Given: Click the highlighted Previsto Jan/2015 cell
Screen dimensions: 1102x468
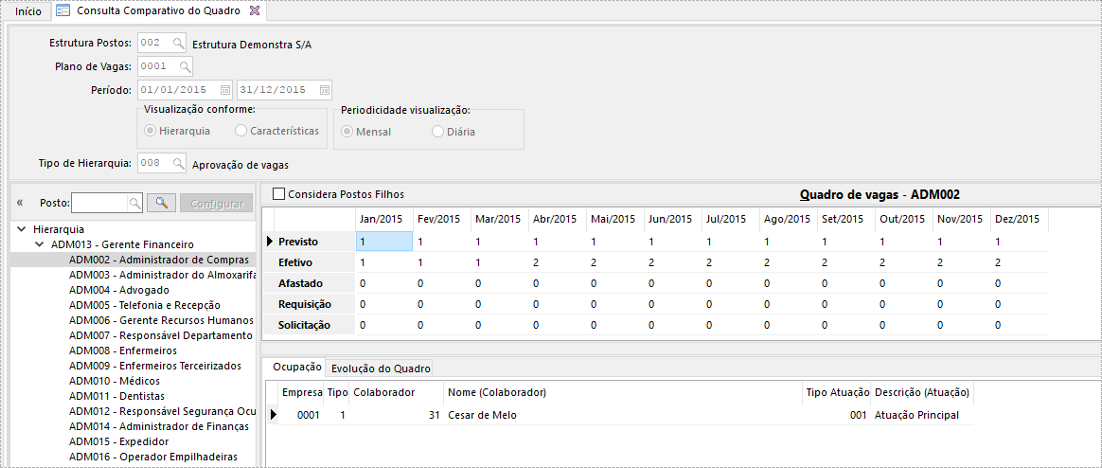Looking at the screenshot, I should click(x=384, y=241).
